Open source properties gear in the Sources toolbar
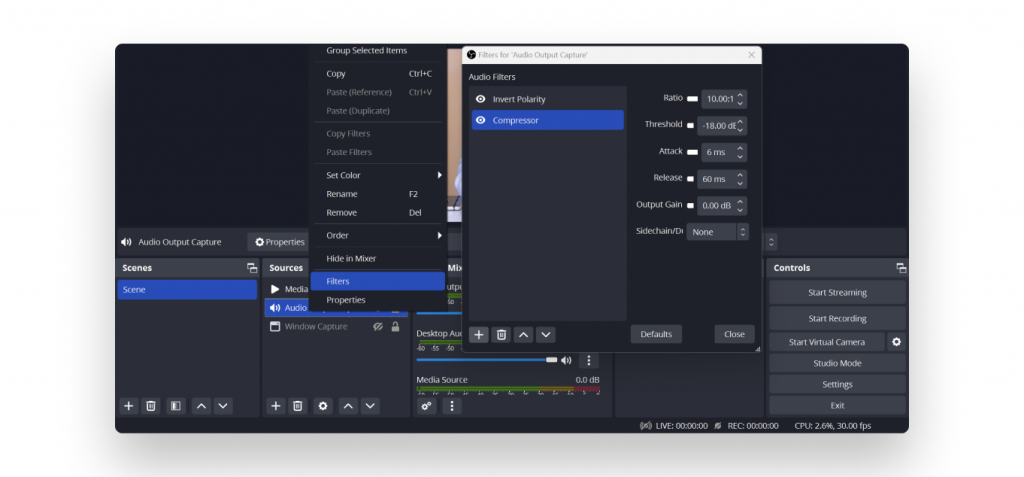This screenshot has height=477, width=1024. [x=323, y=406]
